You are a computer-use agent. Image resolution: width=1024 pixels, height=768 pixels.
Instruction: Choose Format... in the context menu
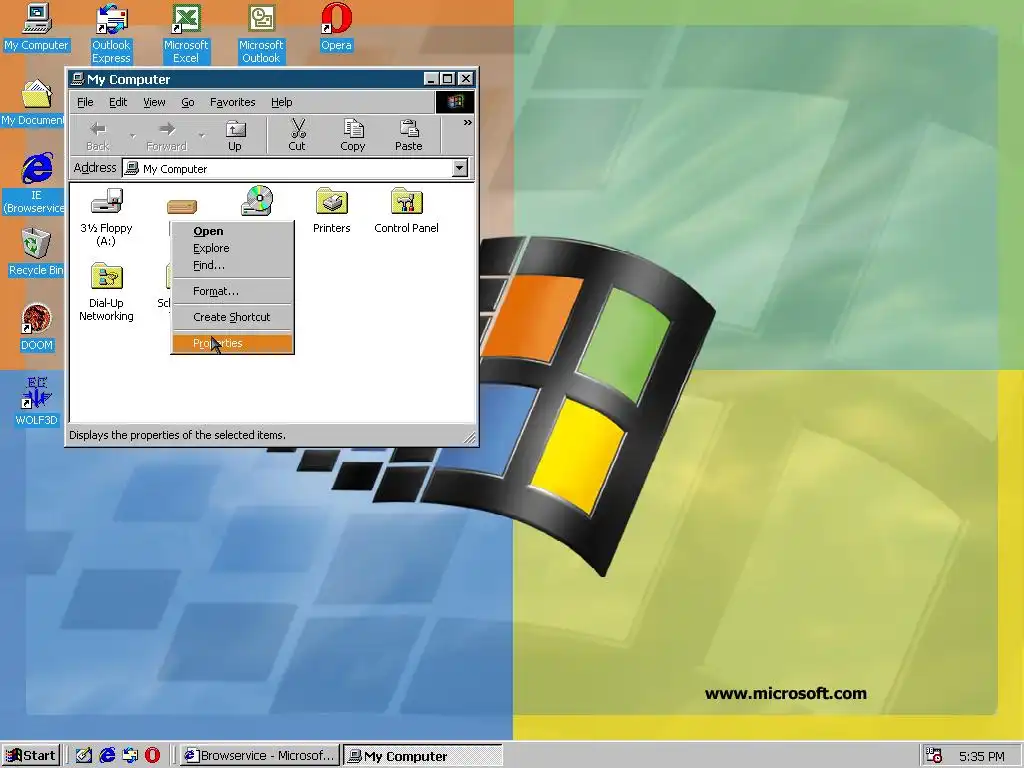[x=232, y=291]
